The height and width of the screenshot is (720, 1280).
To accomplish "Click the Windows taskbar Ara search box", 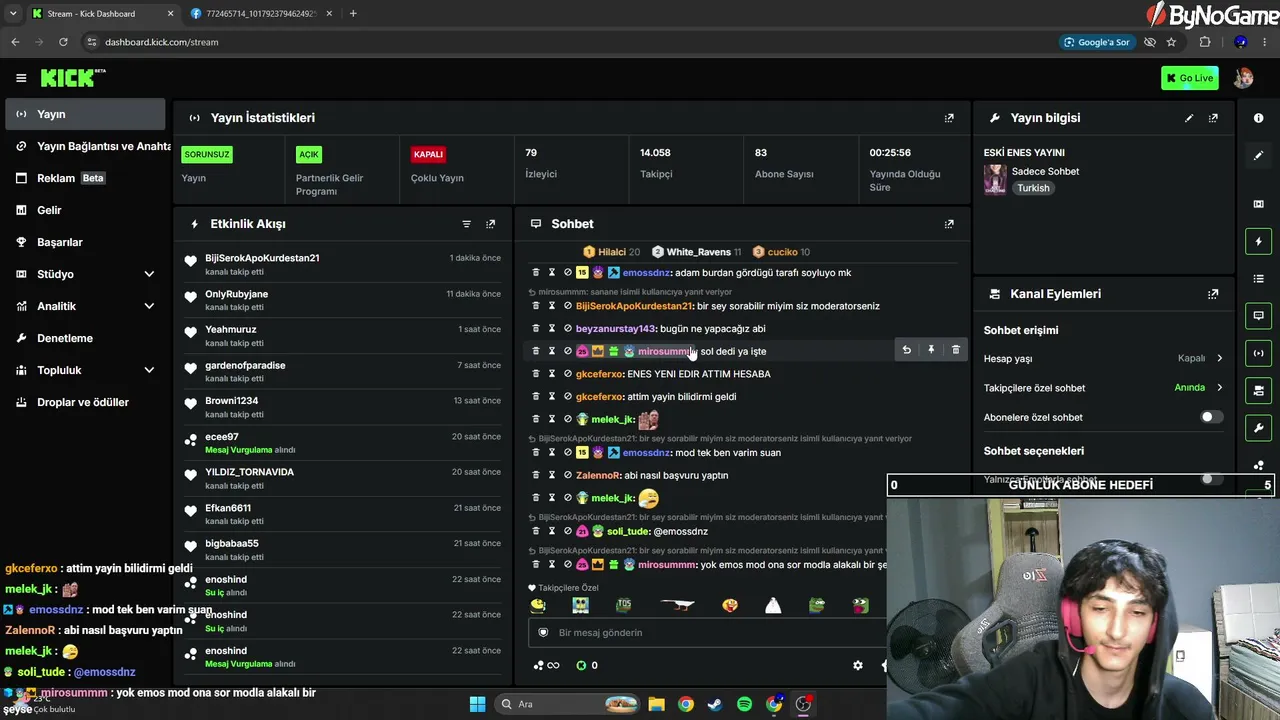I will (568, 704).
